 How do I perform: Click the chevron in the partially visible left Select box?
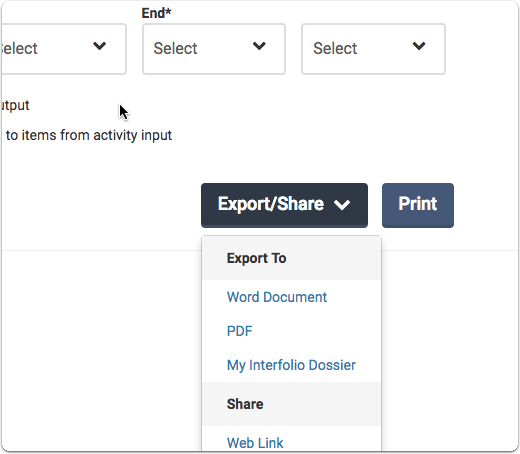[99, 46]
